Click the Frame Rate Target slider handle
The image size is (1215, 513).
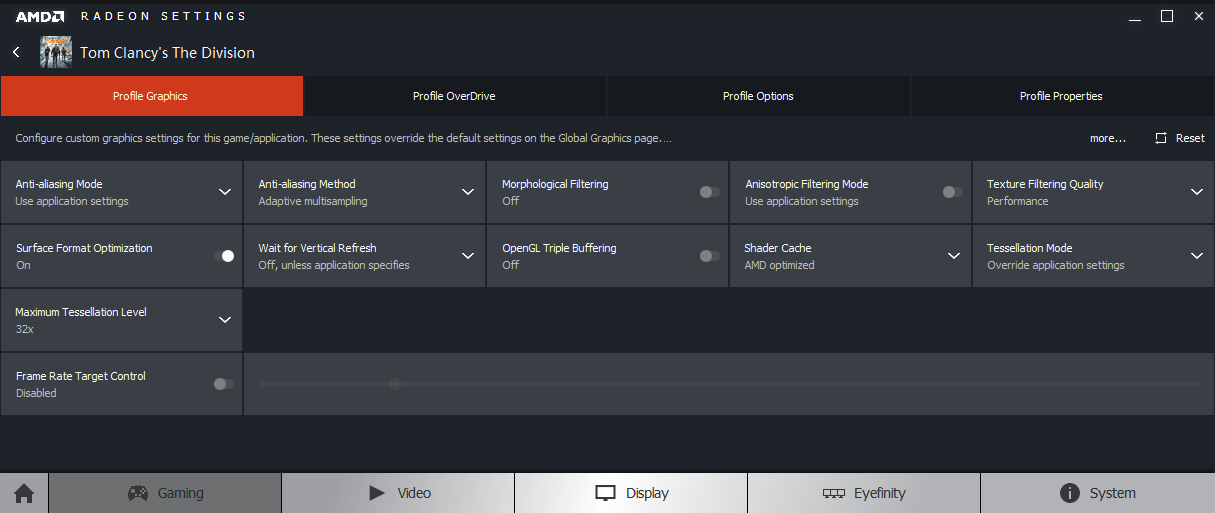tap(395, 384)
